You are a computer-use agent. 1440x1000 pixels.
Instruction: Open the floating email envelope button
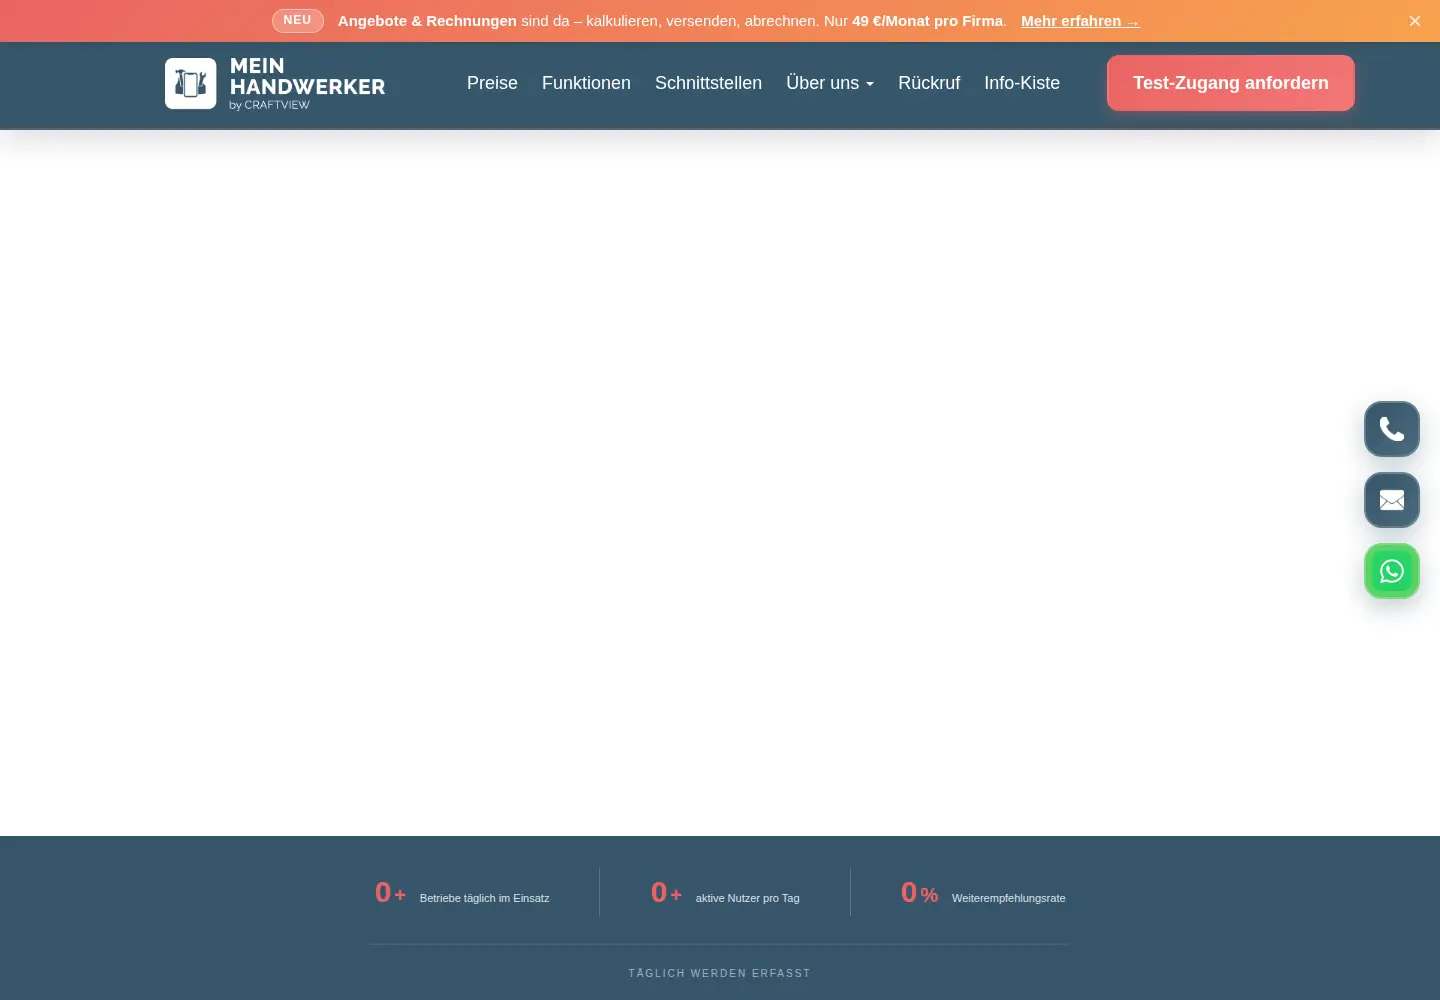pyautogui.click(x=1392, y=500)
